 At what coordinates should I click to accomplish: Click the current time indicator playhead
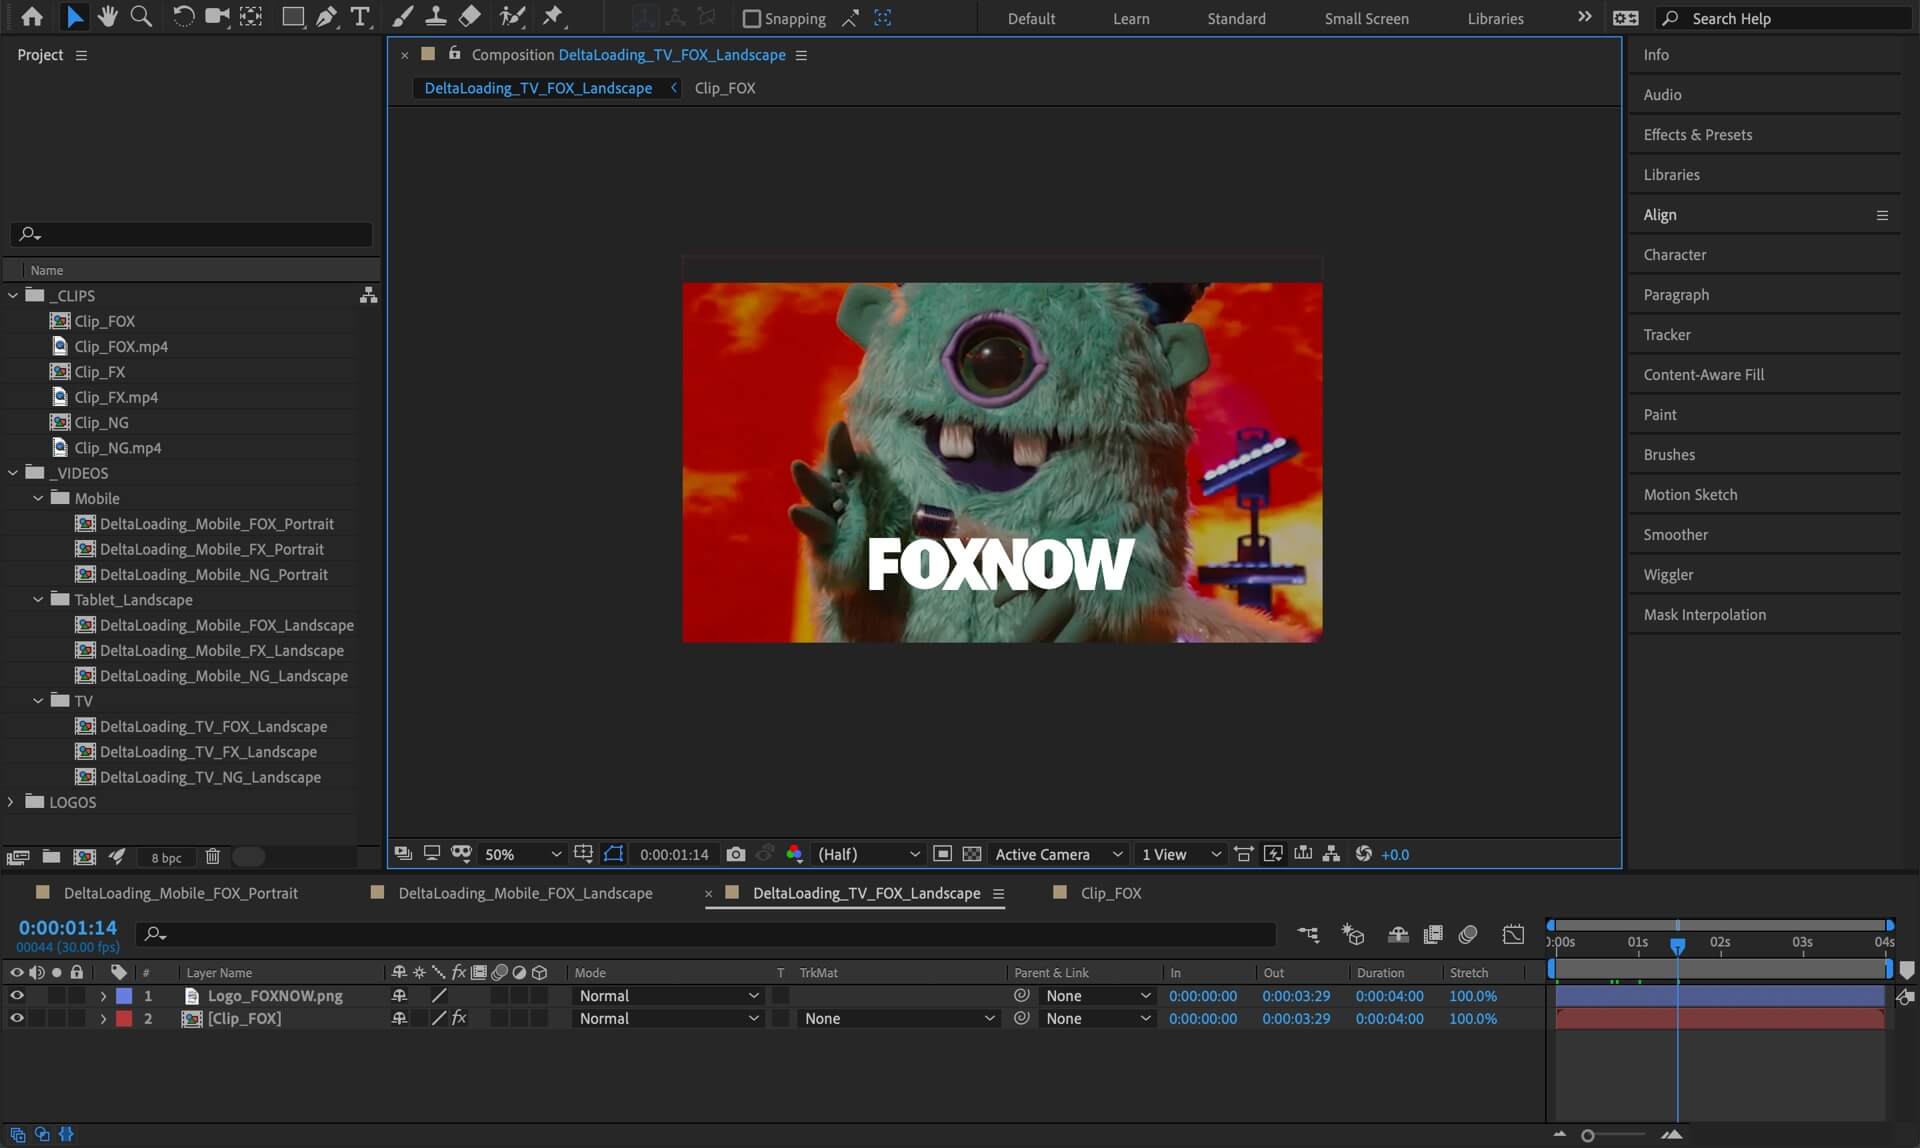1677,945
